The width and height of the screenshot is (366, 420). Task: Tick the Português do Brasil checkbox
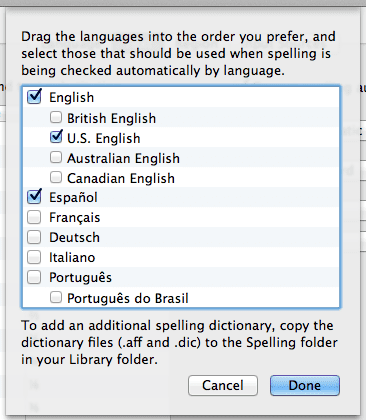click(x=56, y=297)
